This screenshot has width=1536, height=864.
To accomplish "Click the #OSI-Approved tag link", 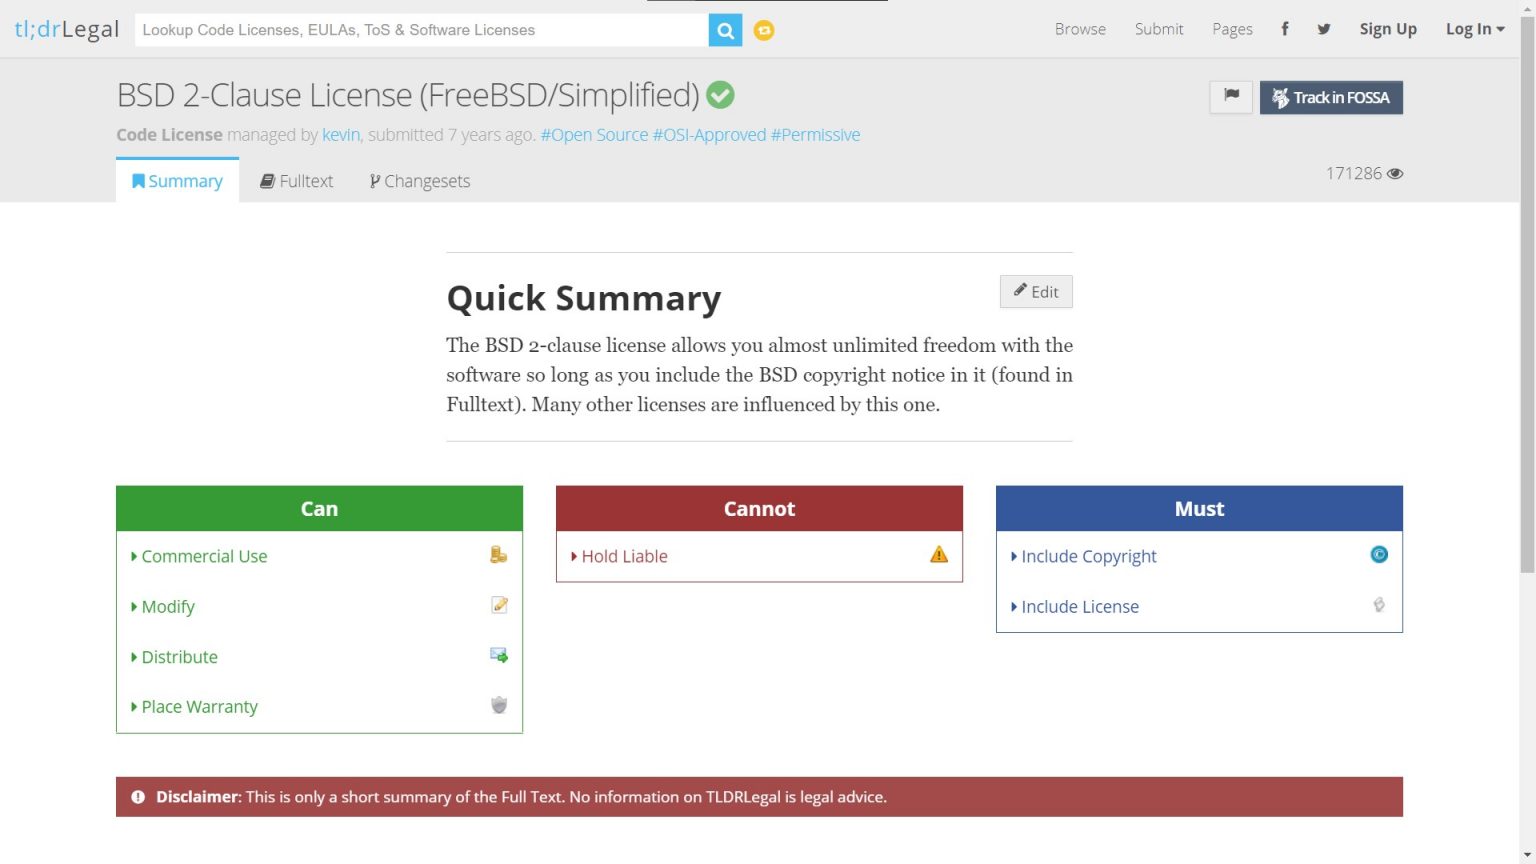I will 709,135.
